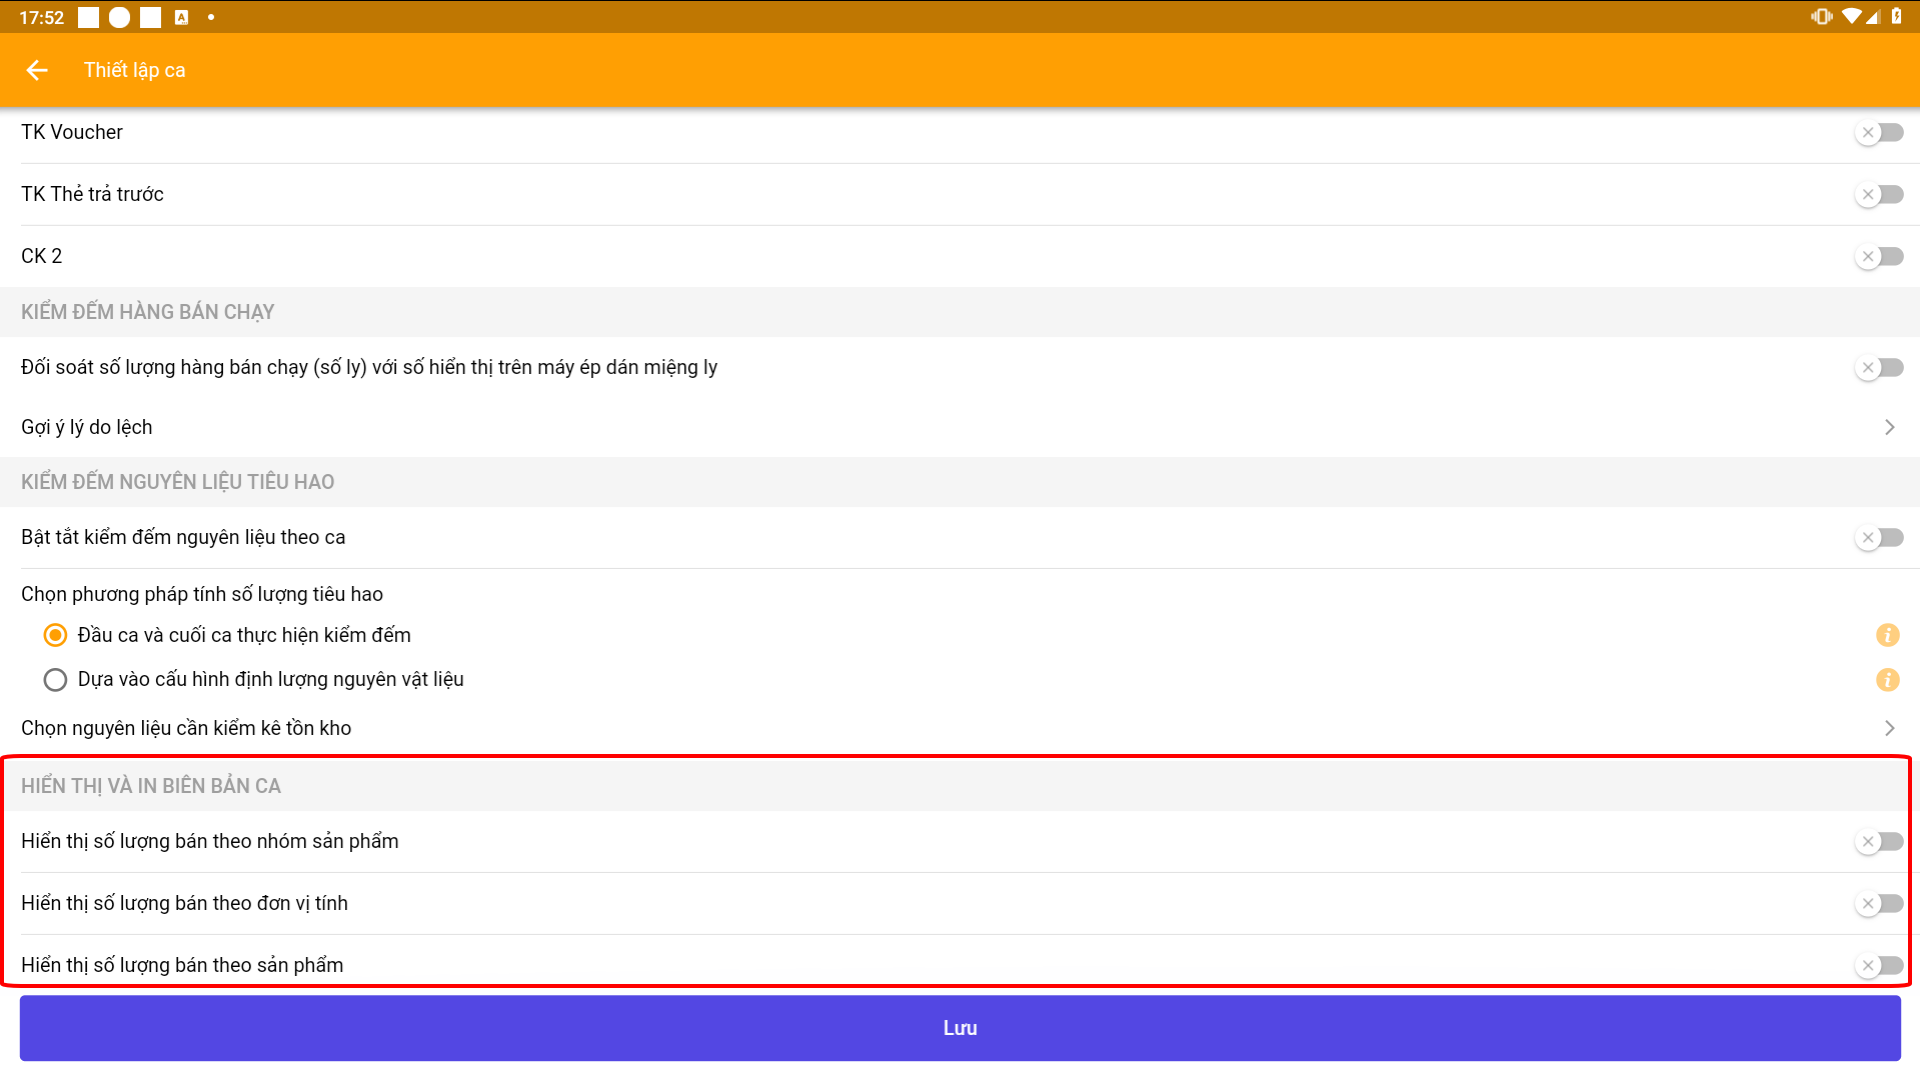This screenshot has width=1920, height=1080.
Task: Tap the battery icon in status bar
Action: point(1897,16)
